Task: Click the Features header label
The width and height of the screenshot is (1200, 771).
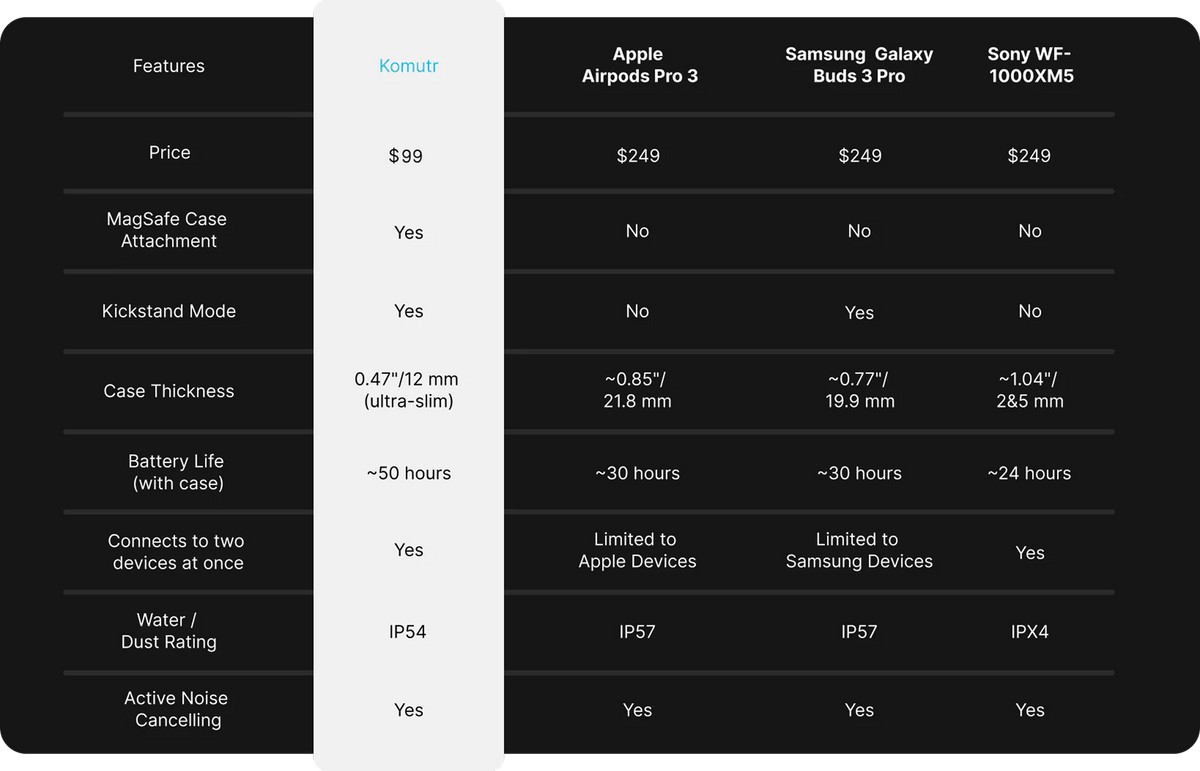Action: (168, 66)
